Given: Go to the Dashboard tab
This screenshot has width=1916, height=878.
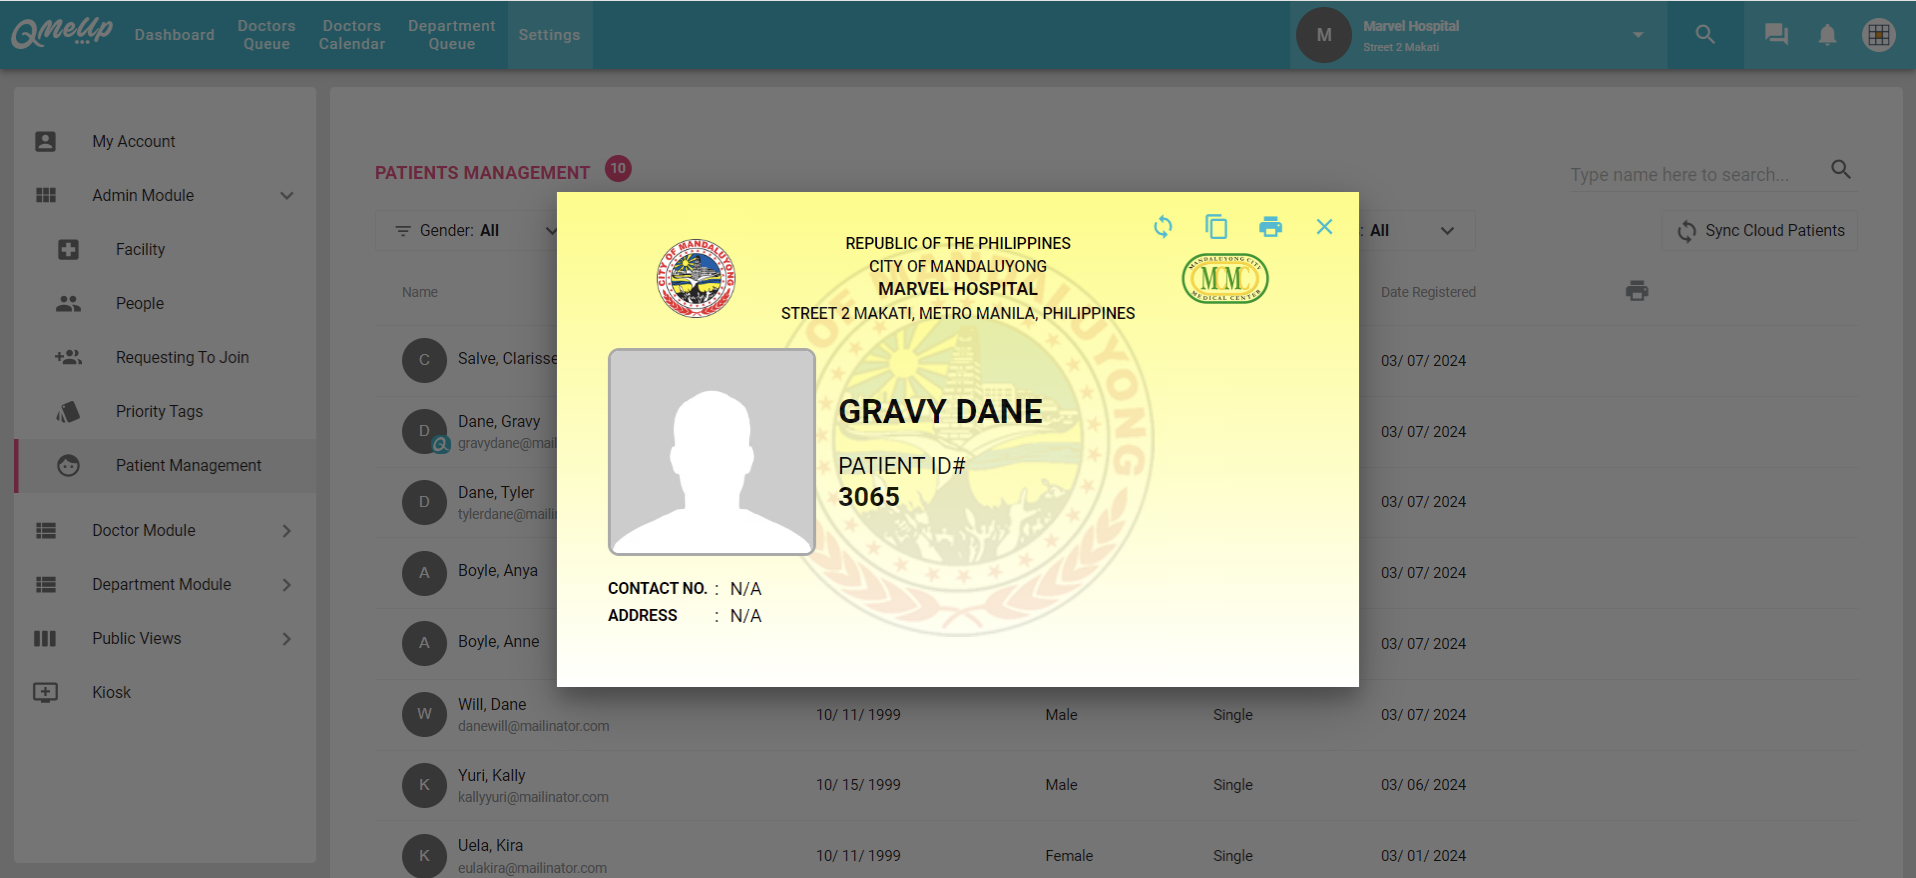Looking at the screenshot, I should pos(174,35).
